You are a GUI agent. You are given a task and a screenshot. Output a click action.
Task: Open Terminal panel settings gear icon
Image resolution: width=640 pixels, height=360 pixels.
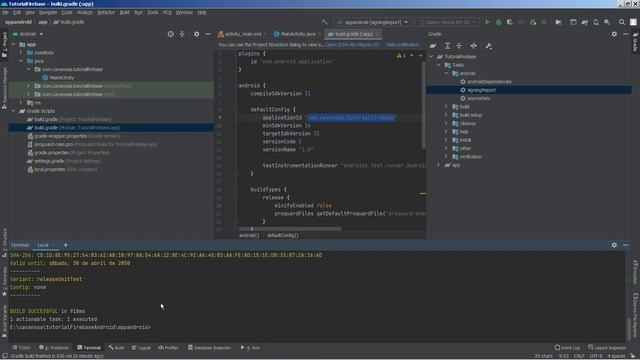coord(614,245)
